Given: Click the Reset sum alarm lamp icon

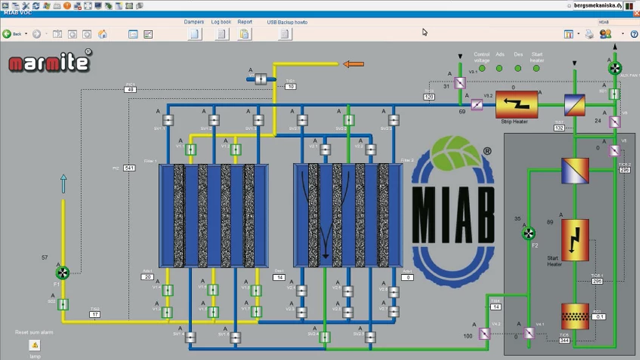Looking at the screenshot, I should (35, 345).
